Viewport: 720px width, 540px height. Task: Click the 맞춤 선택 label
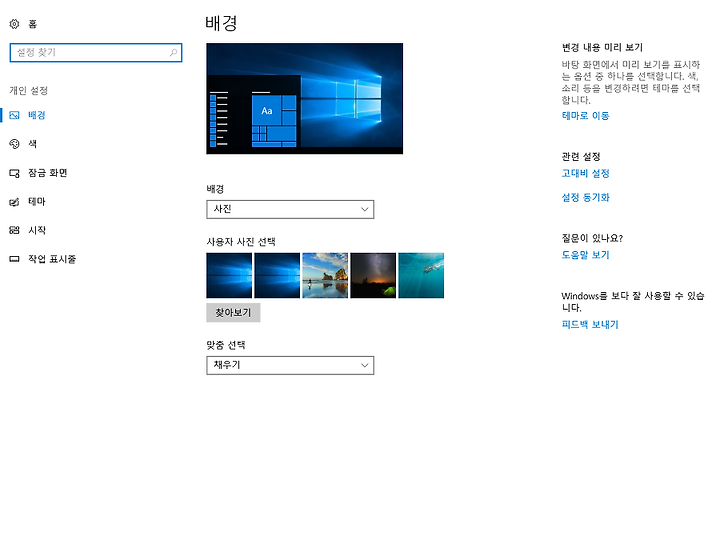[x=226, y=345]
